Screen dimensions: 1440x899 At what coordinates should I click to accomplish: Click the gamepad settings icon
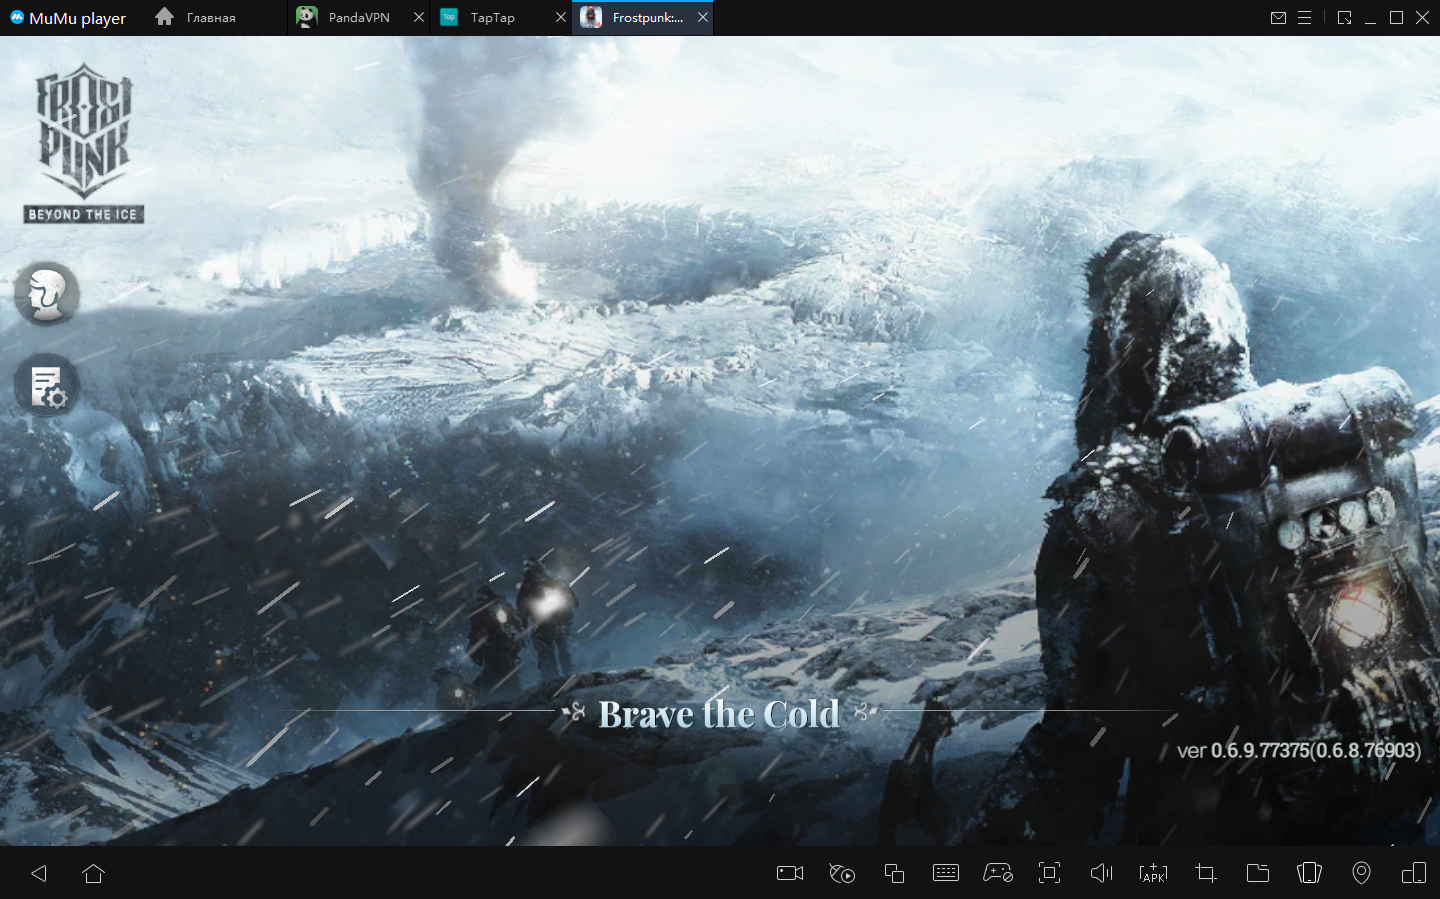point(997,873)
